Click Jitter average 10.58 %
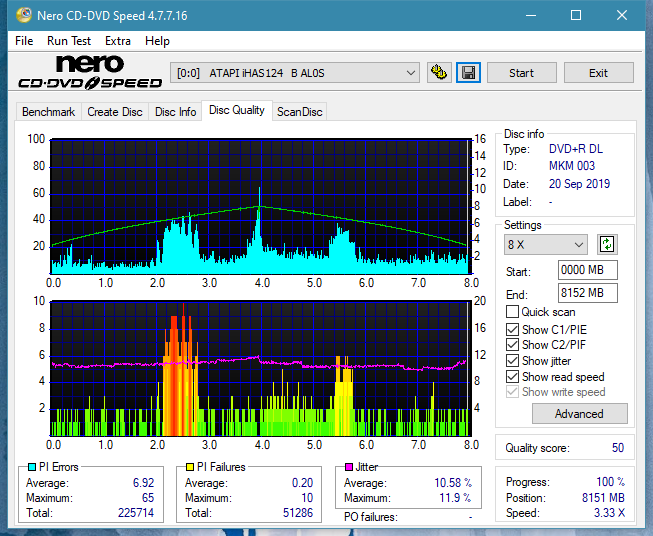Viewport: 653px width, 536px height. click(x=453, y=483)
